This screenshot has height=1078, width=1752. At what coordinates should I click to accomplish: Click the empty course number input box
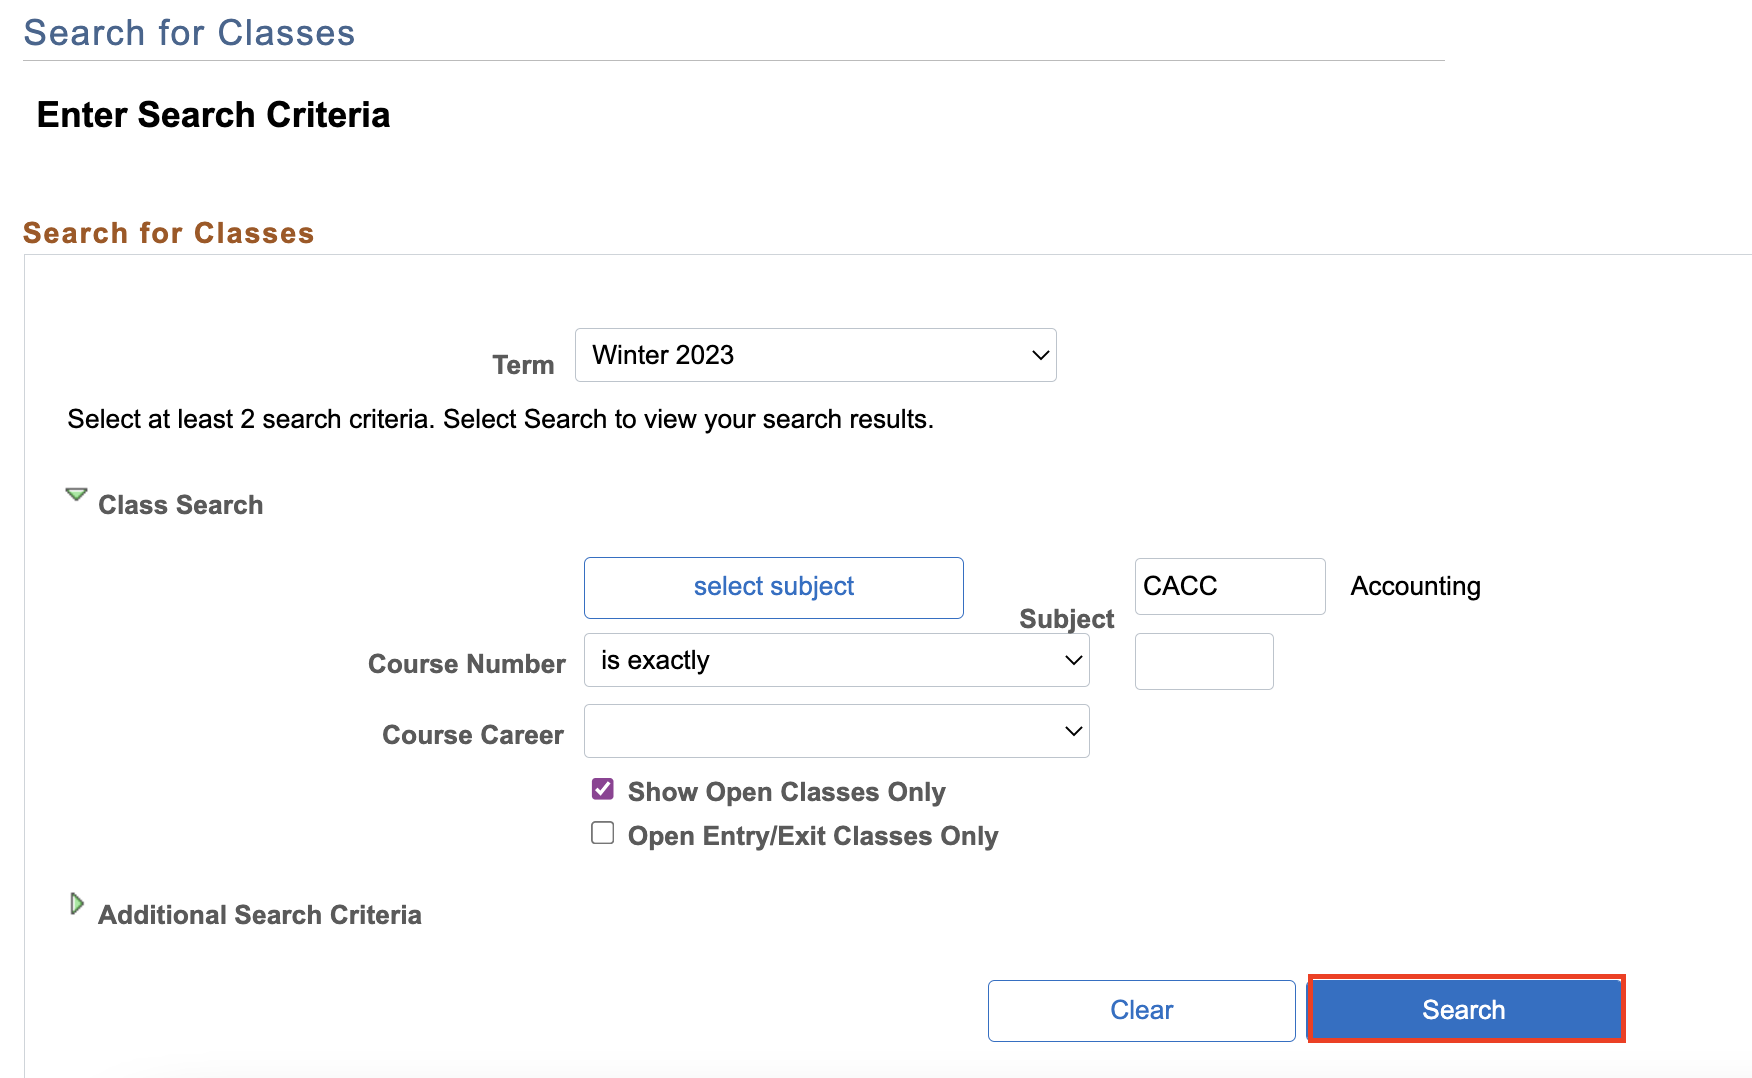pos(1203,661)
